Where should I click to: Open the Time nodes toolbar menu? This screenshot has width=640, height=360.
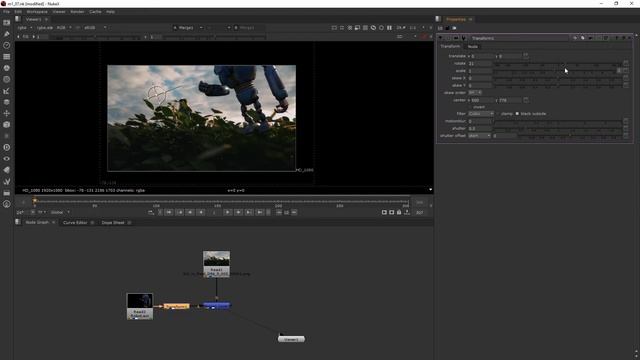pyautogui.click(x=7, y=45)
